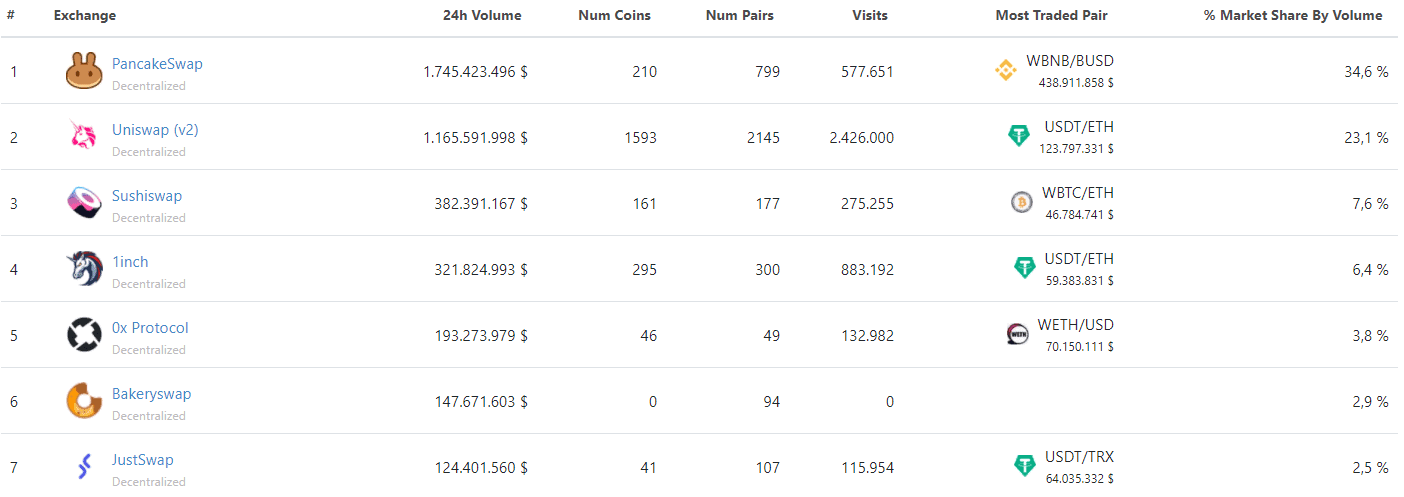Click the Bakeryswap donut logo
The height and width of the screenshot is (497, 1404).
pos(85,401)
